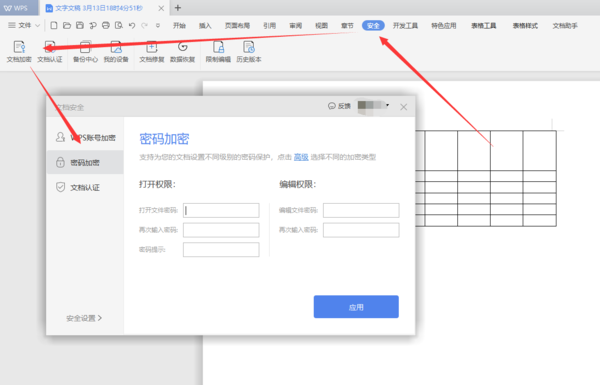Focus the 编辑文件密码 input field
The width and height of the screenshot is (600, 385).
click(361, 210)
